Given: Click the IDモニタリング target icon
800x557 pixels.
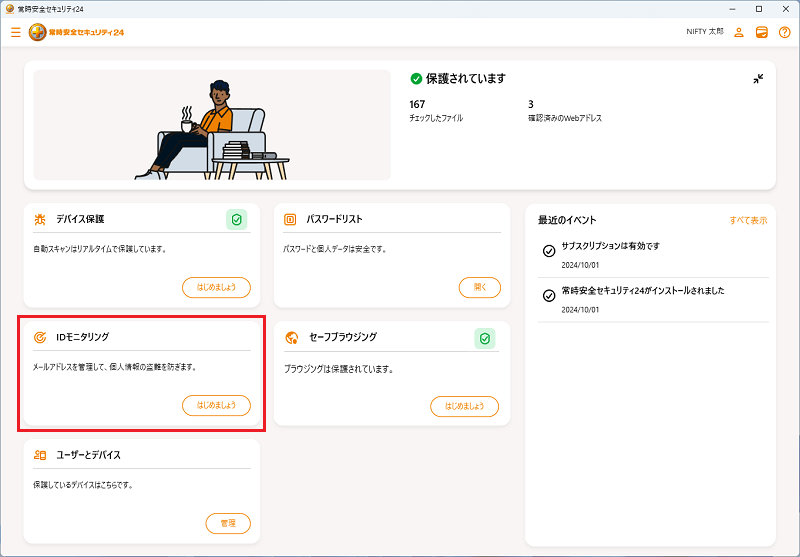Looking at the screenshot, I should [40, 338].
